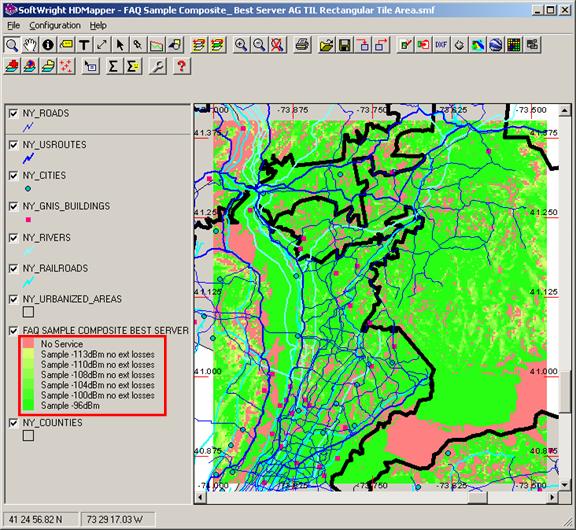This screenshot has width=576, height=530.
Task: Click the map vertical scrollbar down arrow
Action: 564,485
